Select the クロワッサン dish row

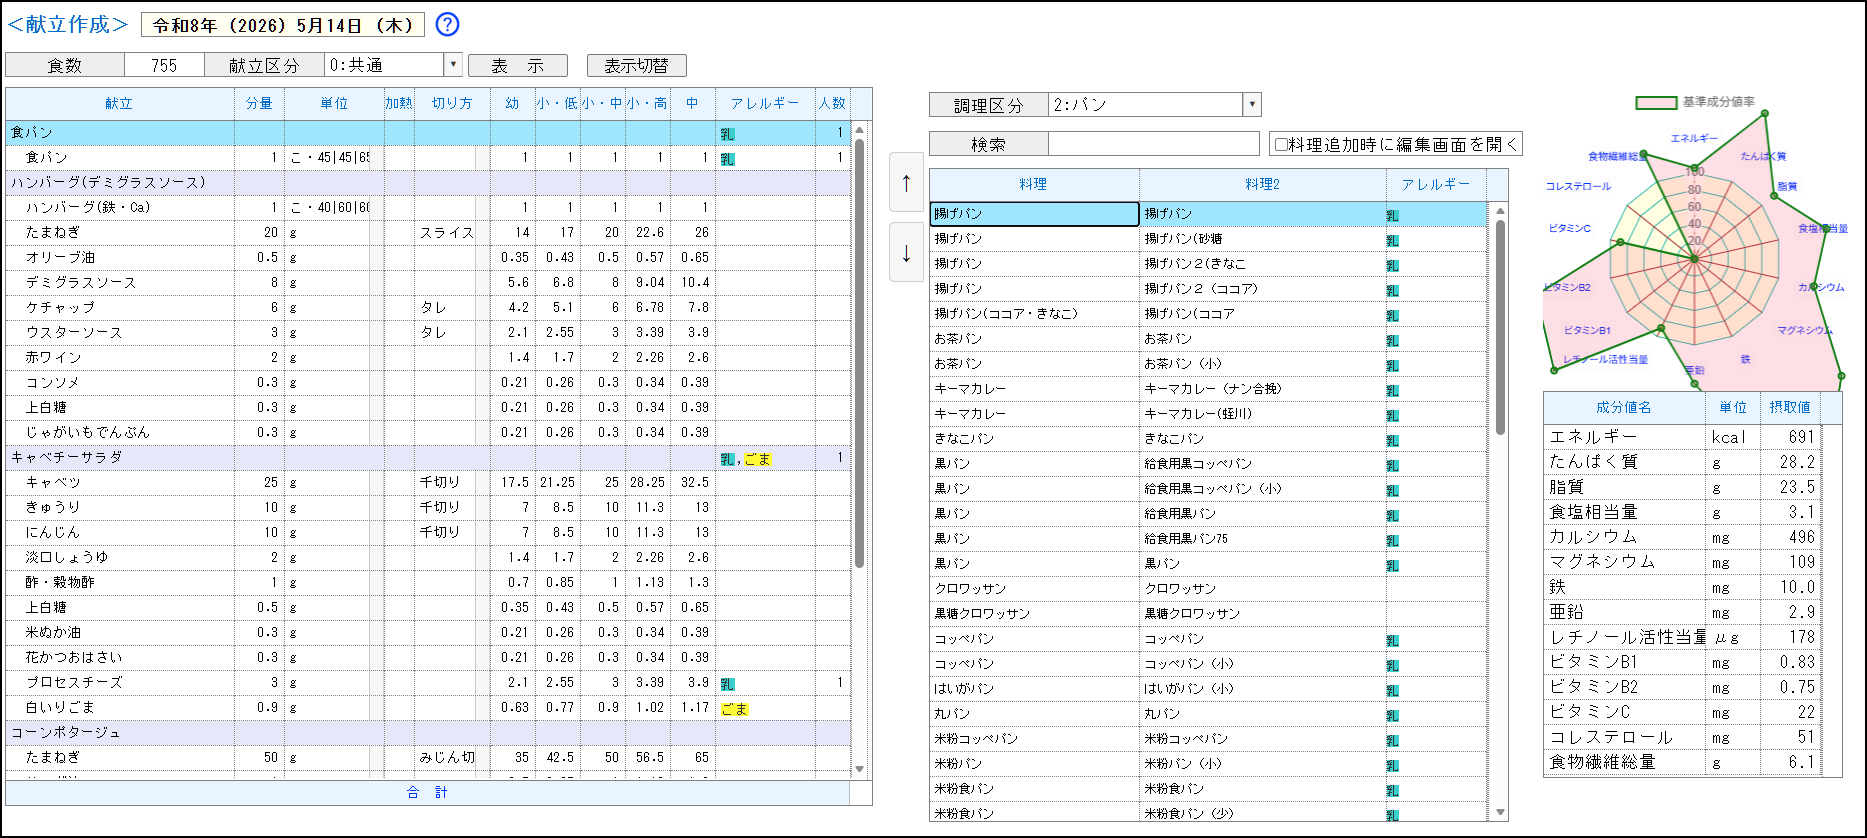click(1208, 588)
